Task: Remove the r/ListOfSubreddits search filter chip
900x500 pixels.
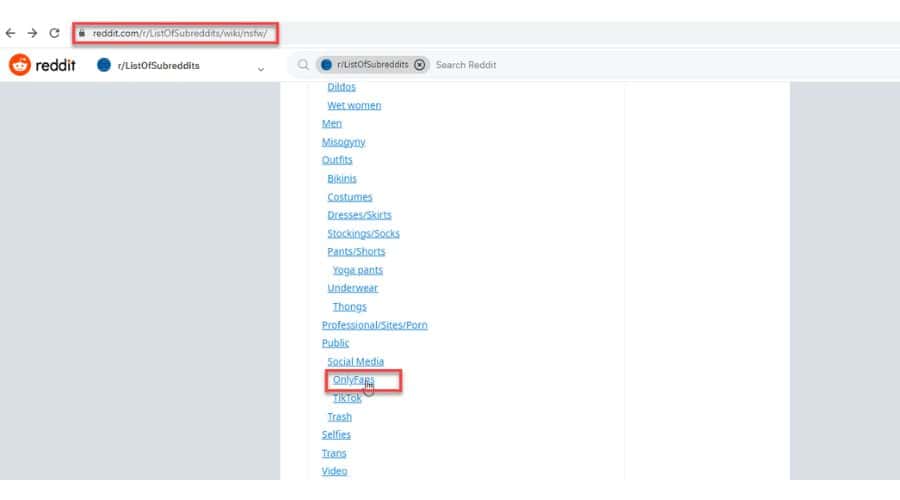Action: click(x=420, y=65)
